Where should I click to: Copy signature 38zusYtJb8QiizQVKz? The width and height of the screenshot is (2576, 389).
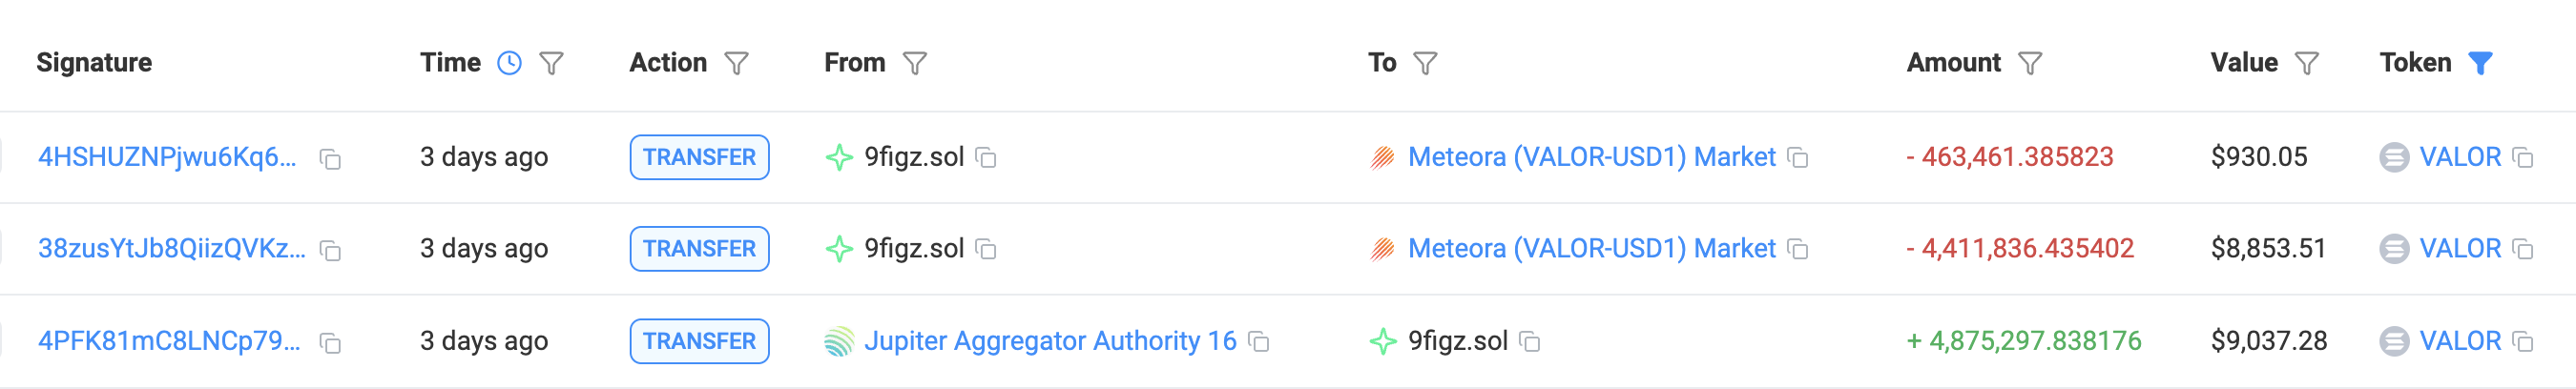click(x=330, y=250)
